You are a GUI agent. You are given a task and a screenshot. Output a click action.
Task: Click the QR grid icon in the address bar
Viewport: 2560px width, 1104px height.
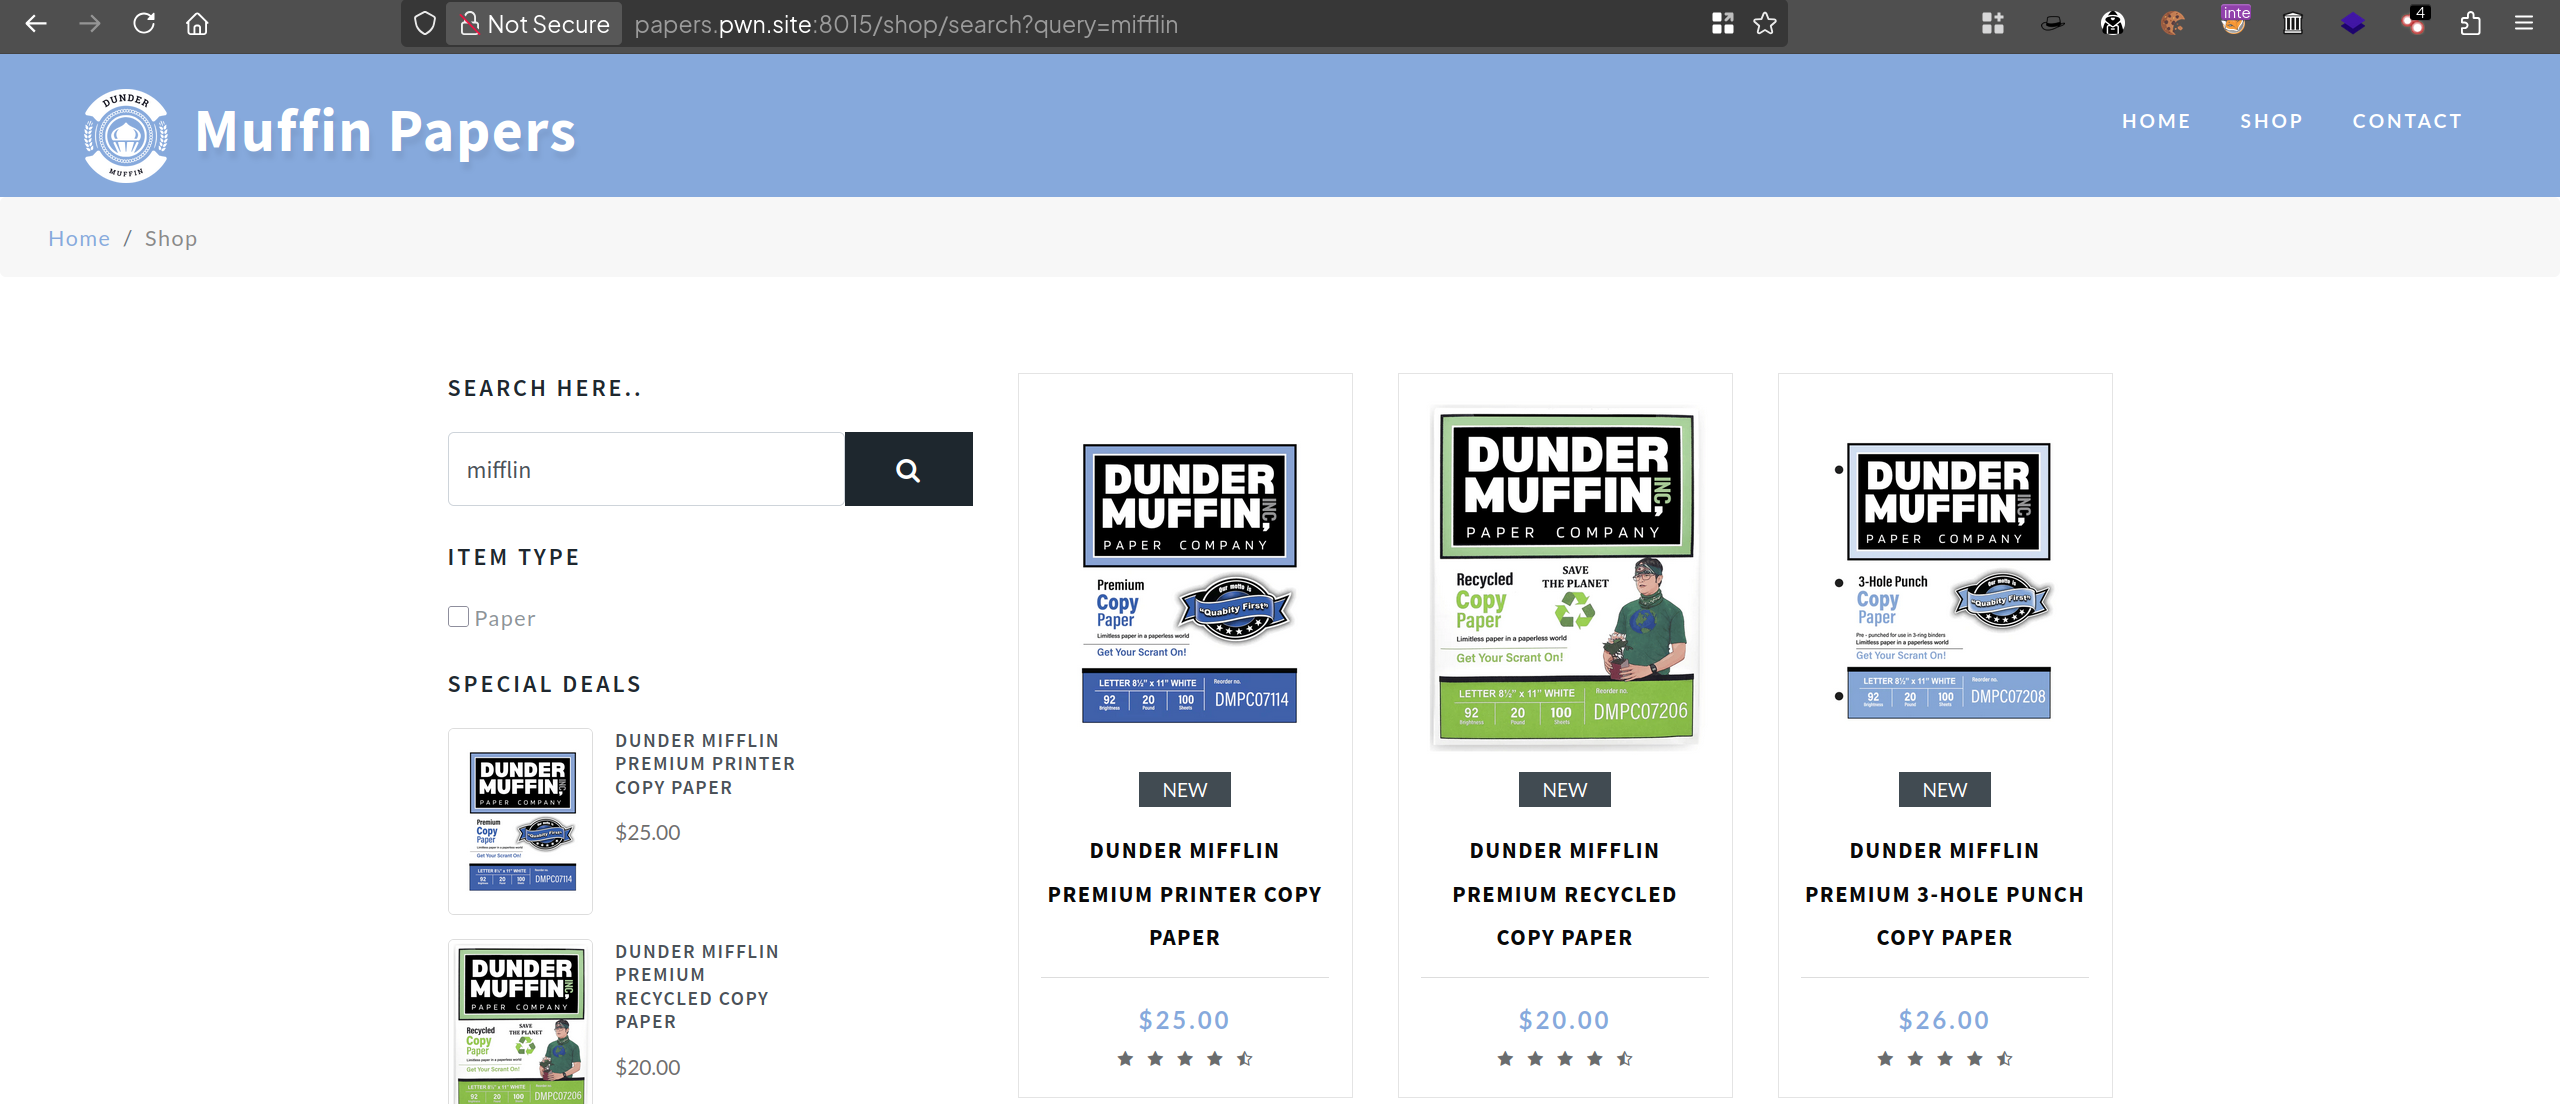click(x=1722, y=23)
